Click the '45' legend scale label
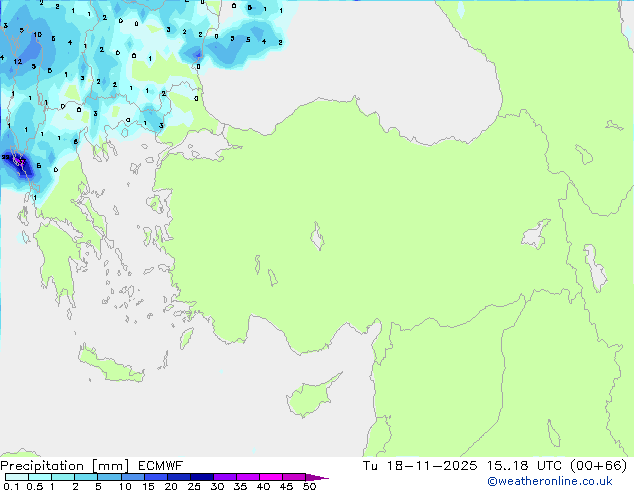 [286, 486]
